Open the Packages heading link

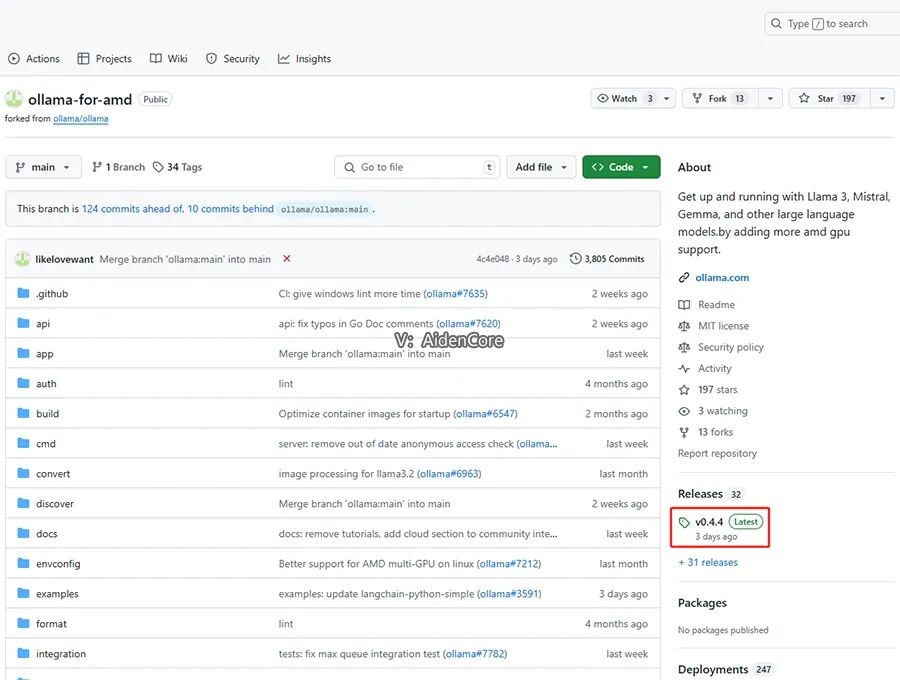[x=702, y=603]
